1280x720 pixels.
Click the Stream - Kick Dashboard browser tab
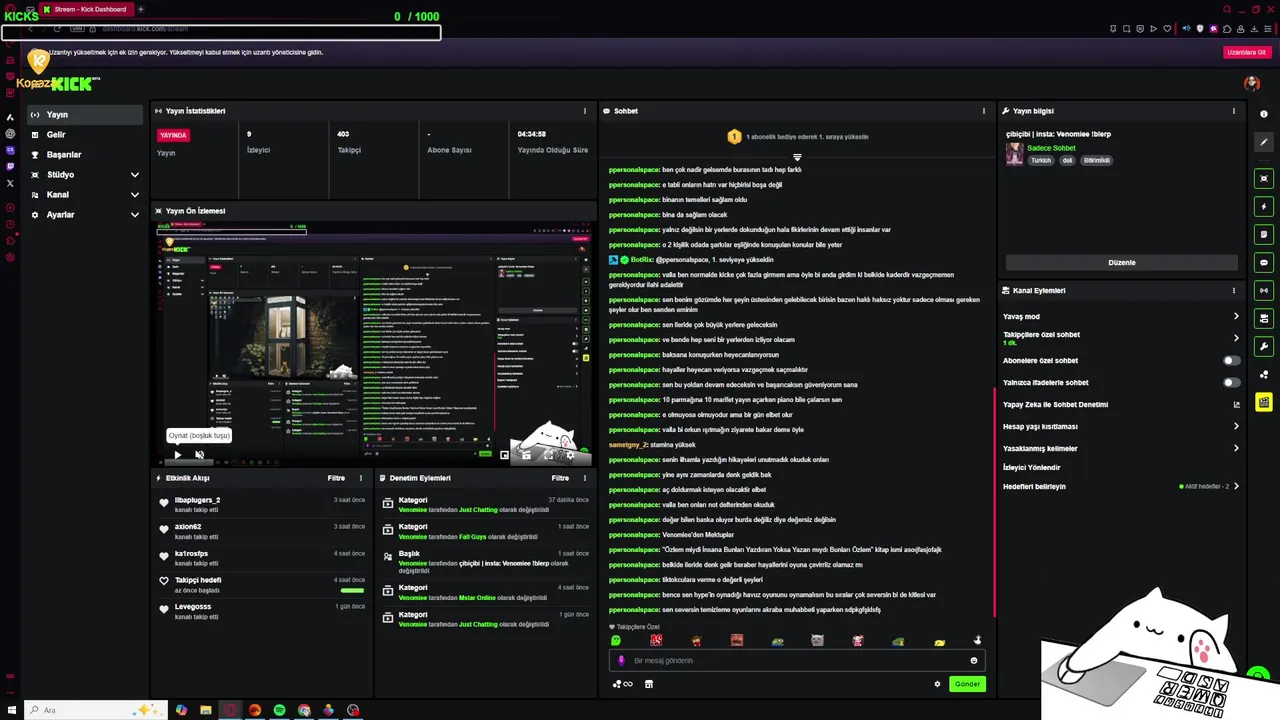[x=88, y=9]
